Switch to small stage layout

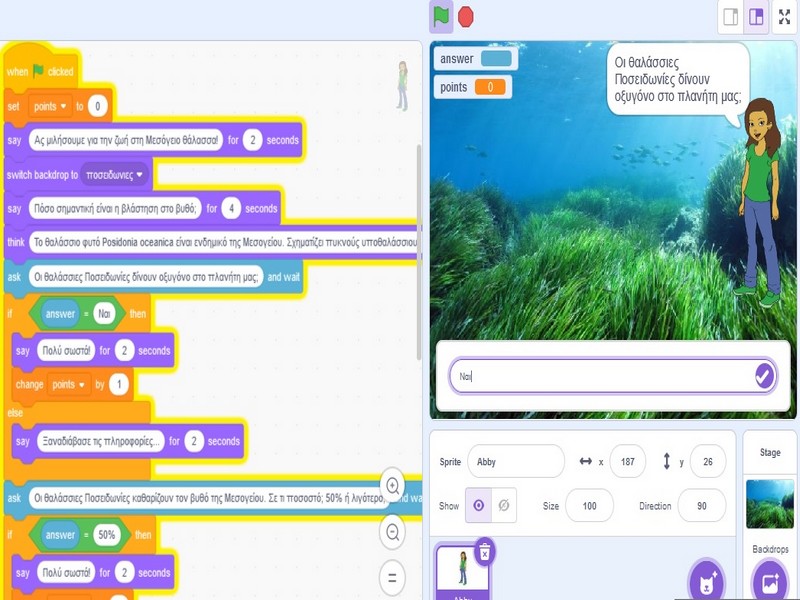[x=731, y=17]
